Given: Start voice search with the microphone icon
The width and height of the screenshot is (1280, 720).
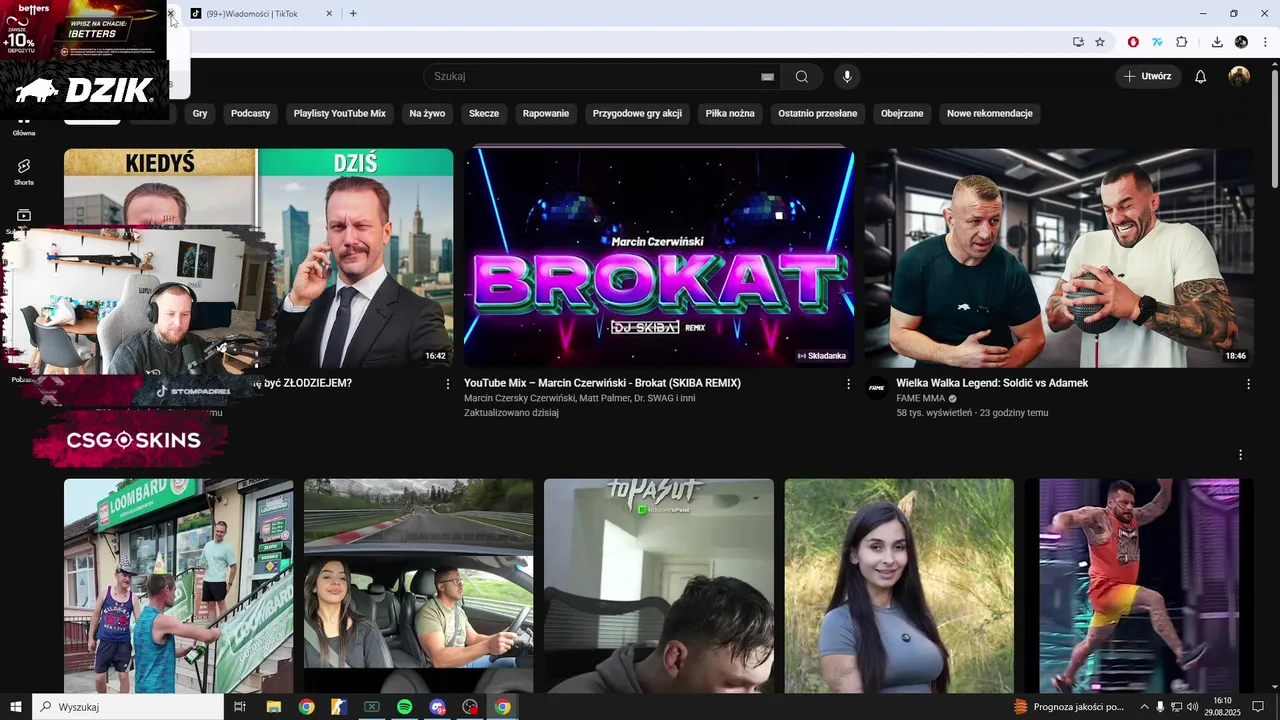Looking at the screenshot, I should tap(847, 76).
